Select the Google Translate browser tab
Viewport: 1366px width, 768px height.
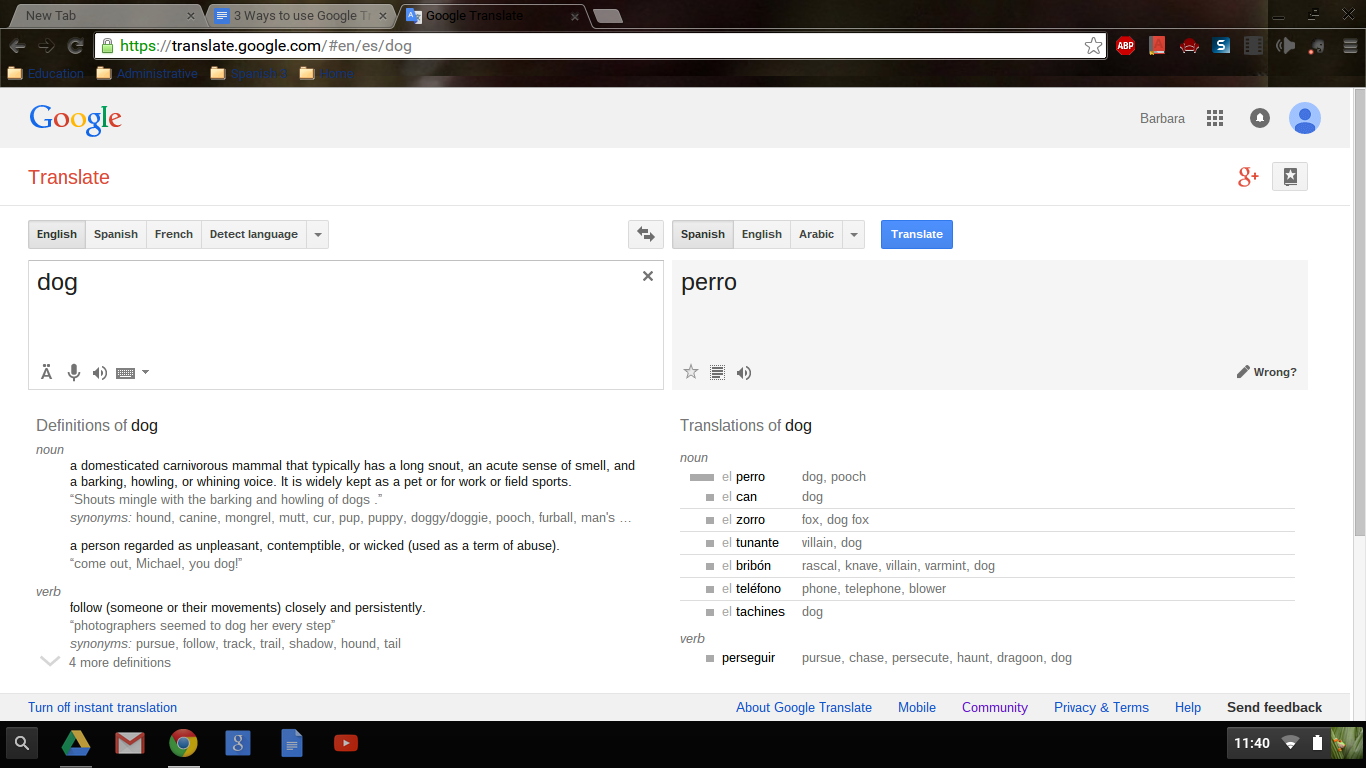[492, 16]
